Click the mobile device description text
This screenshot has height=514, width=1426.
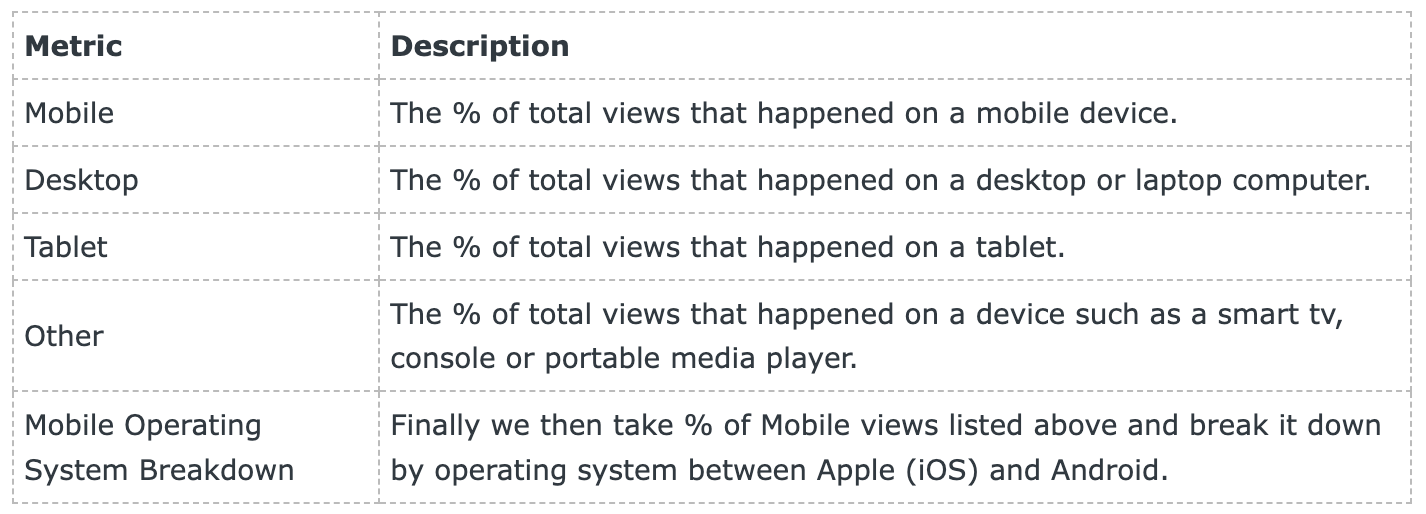coord(785,113)
